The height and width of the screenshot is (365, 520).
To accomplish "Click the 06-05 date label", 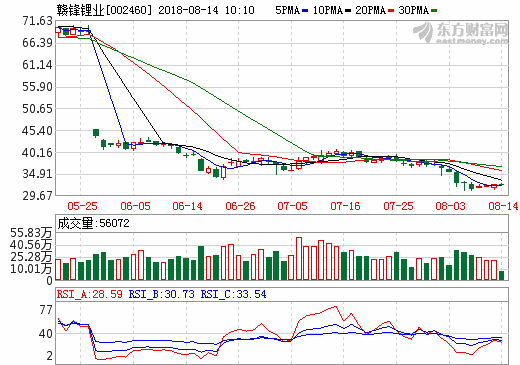I will tap(135, 206).
